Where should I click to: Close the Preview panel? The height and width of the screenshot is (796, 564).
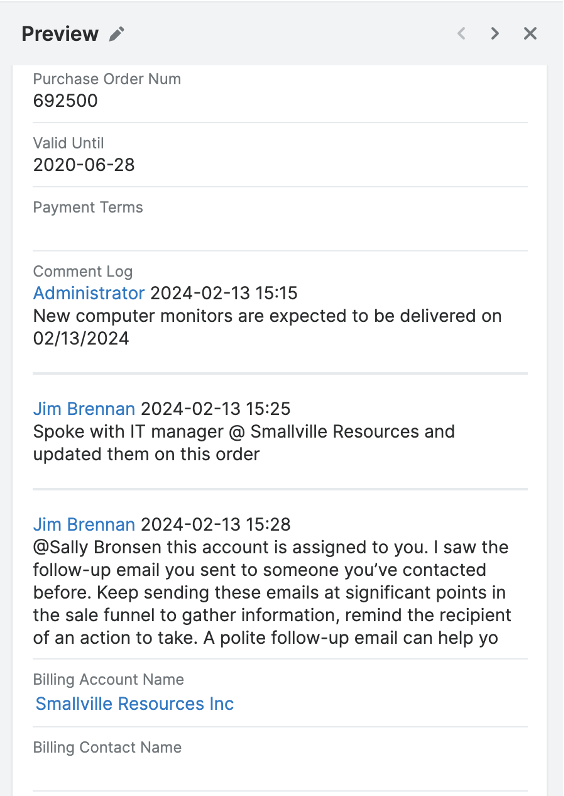[530, 34]
